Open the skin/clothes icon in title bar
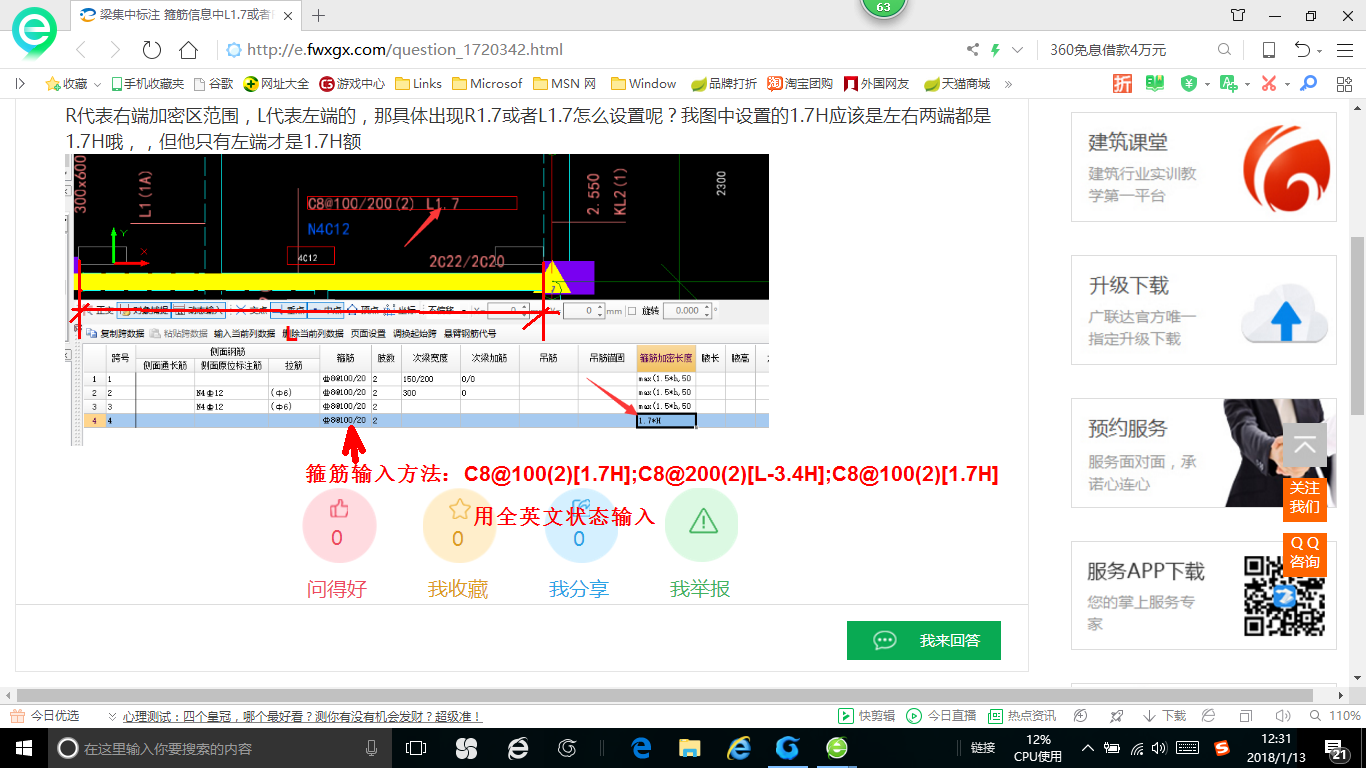 [1238, 15]
